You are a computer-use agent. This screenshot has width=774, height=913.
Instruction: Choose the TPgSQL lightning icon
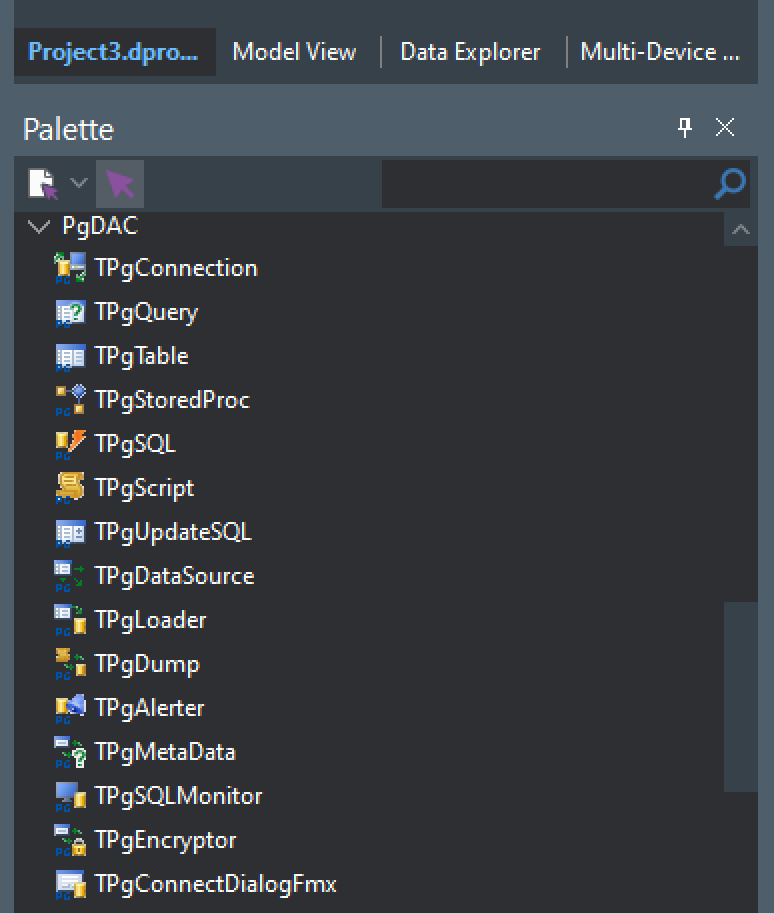pyautogui.click(x=70, y=444)
